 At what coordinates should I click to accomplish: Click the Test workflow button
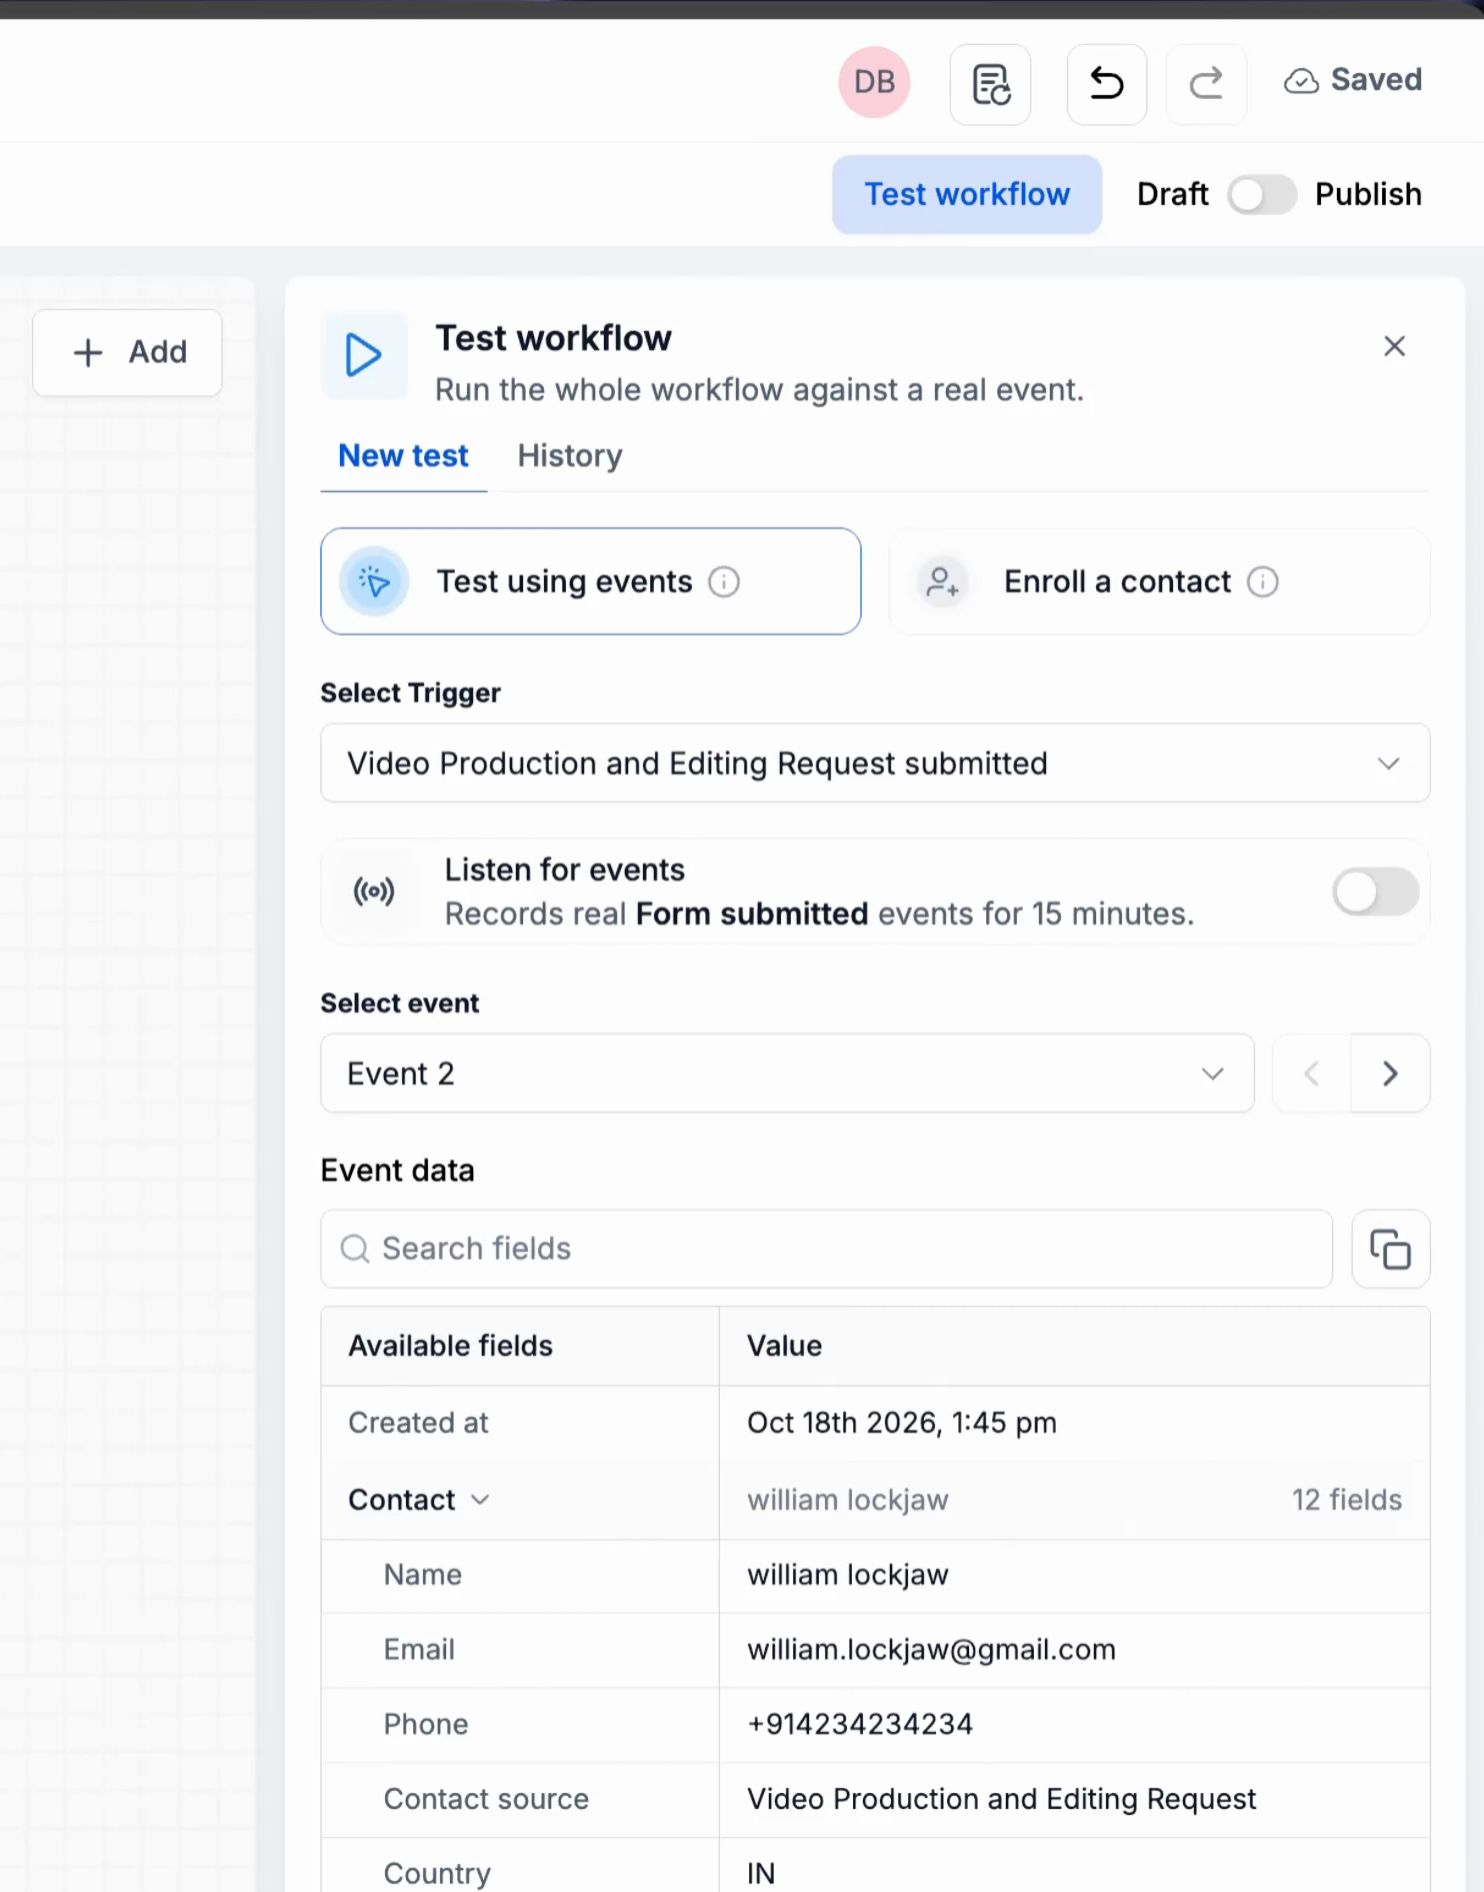coord(967,194)
